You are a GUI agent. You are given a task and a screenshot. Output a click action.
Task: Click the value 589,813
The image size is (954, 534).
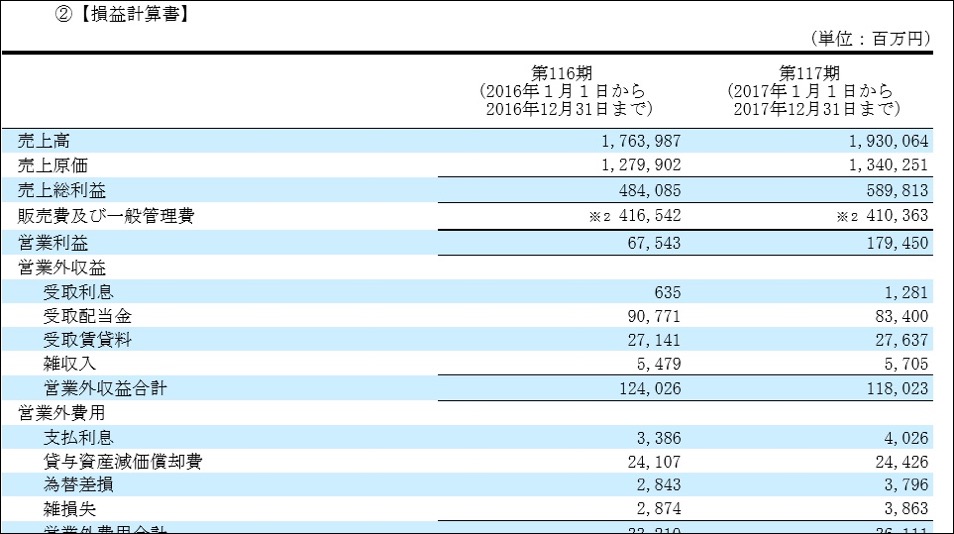click(x=897, y=190)
